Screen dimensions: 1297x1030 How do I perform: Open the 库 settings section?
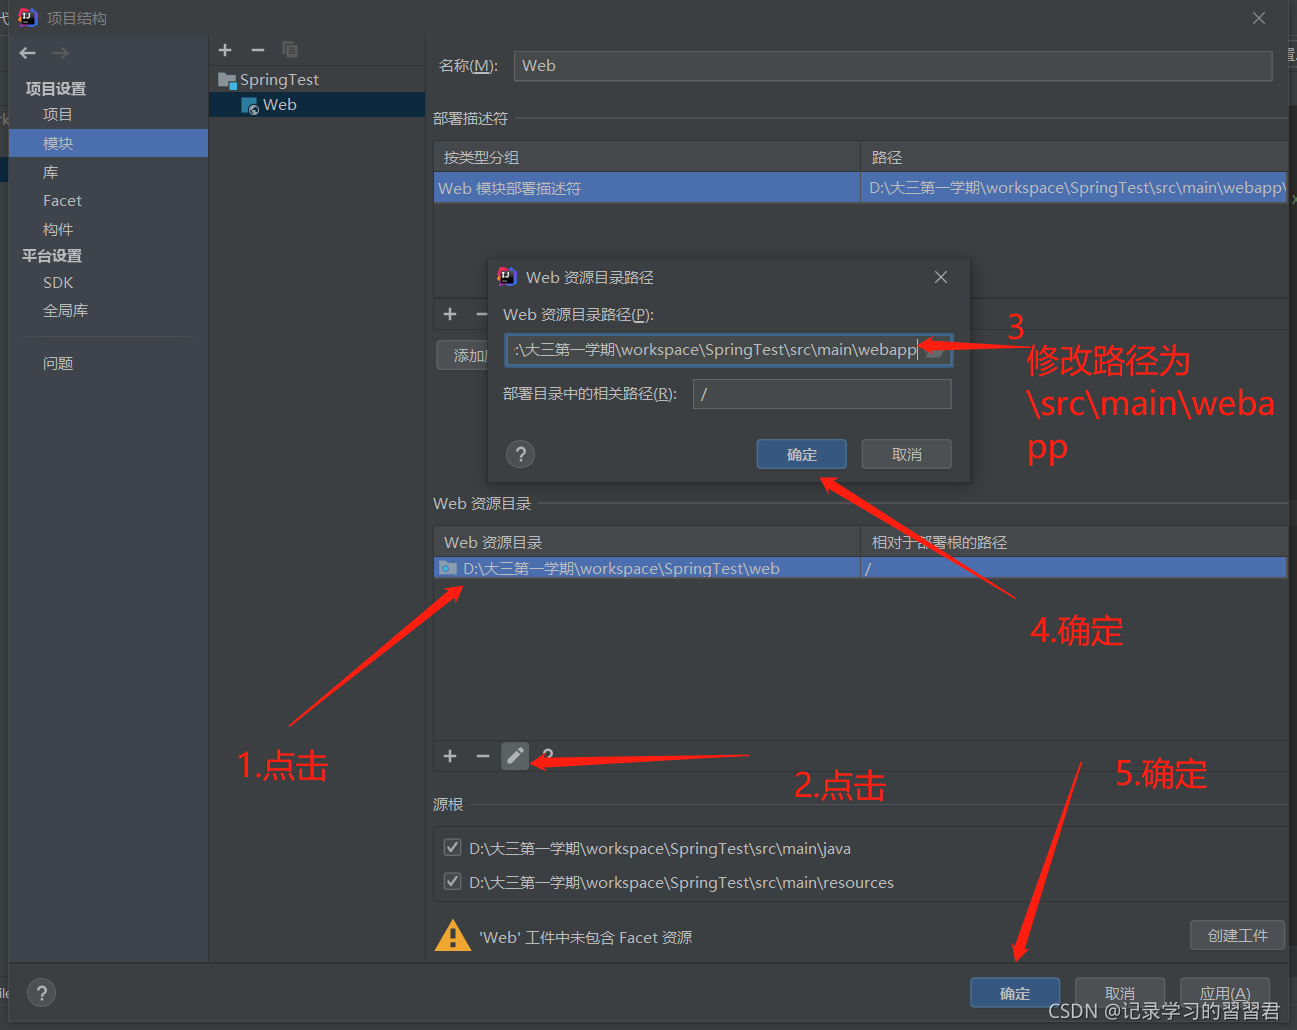[51, 172]
